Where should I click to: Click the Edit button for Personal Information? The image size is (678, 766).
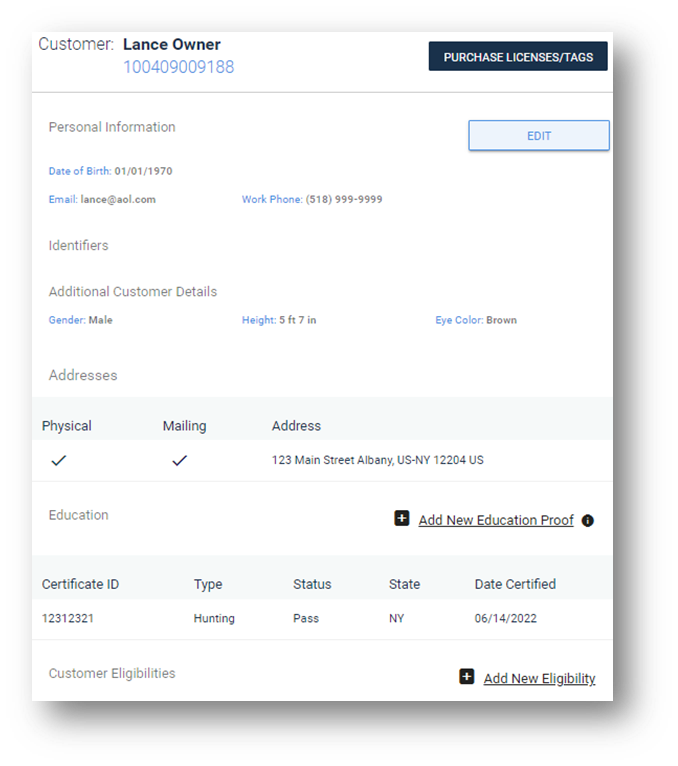(x=538, y=136)
